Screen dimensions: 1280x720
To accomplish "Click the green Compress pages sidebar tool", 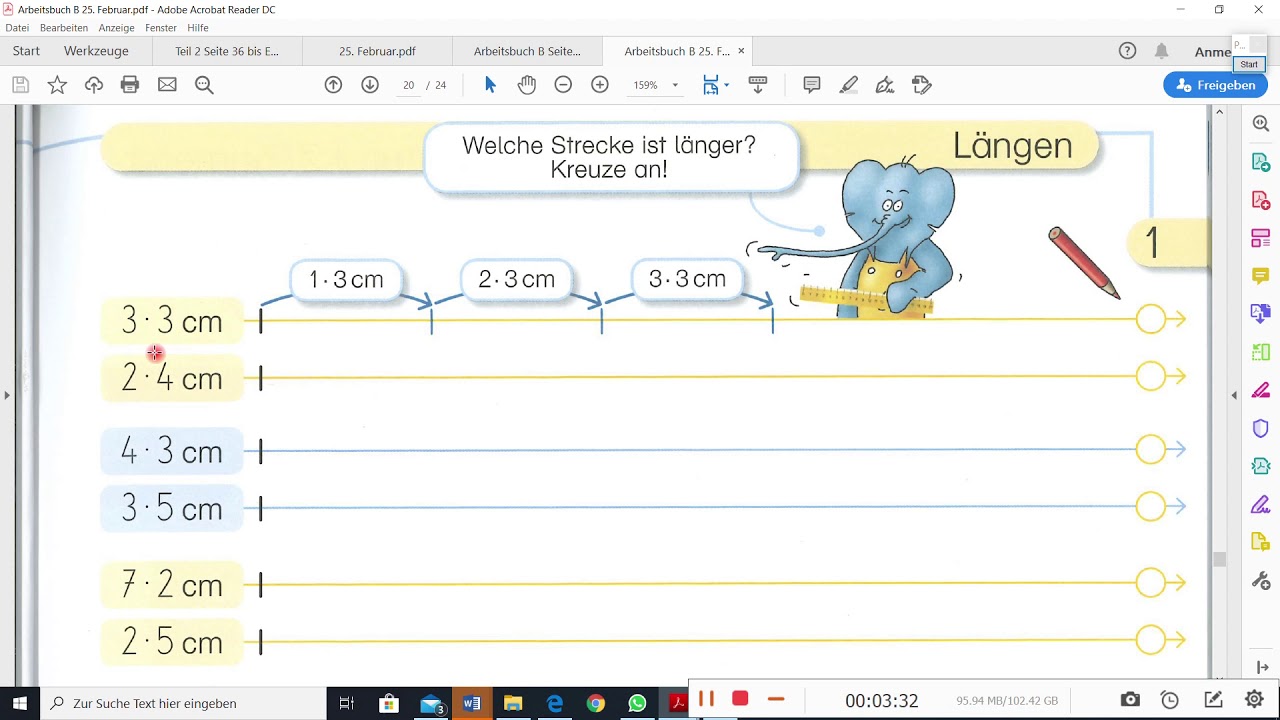I will [1260, 352].
